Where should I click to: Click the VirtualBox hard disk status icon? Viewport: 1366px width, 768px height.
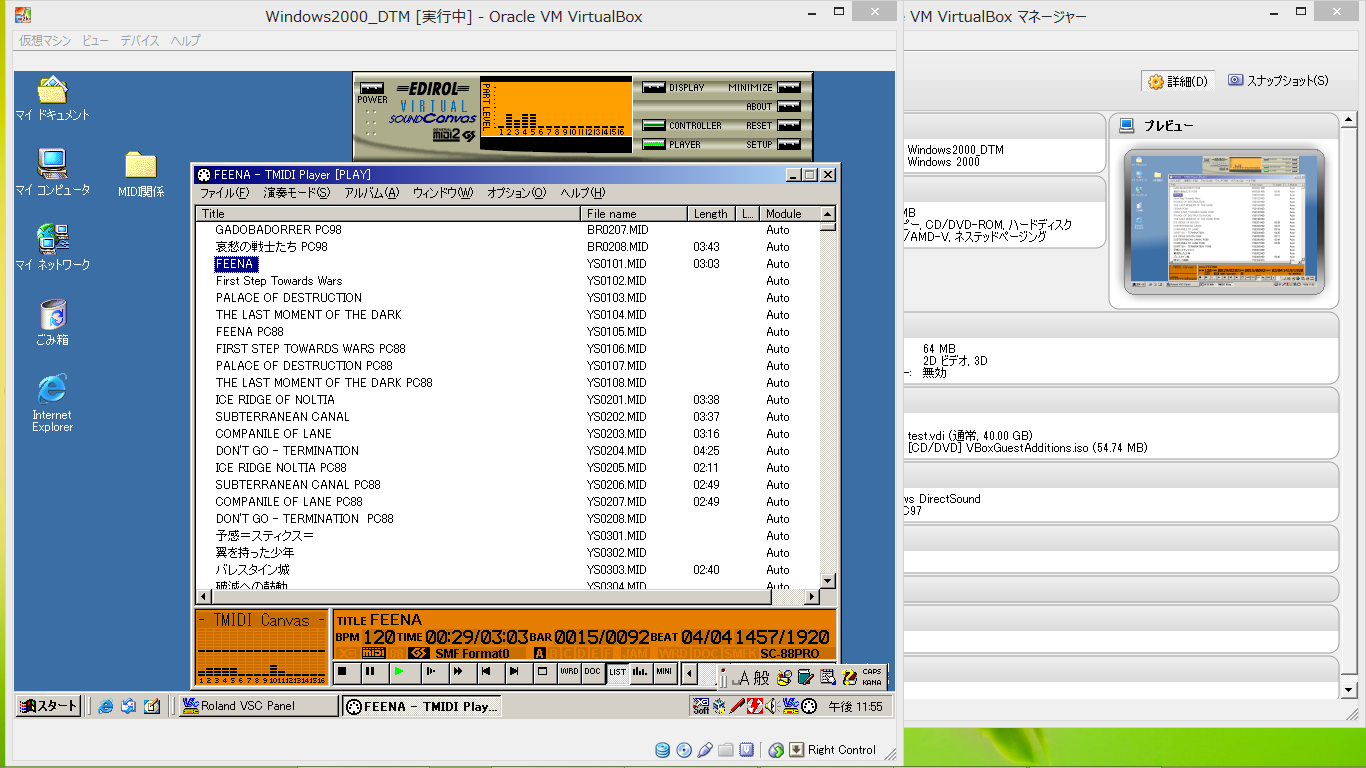point(662,750)
